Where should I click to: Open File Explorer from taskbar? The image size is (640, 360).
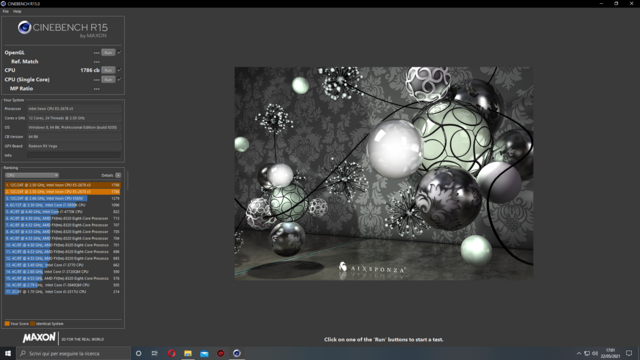188,353
